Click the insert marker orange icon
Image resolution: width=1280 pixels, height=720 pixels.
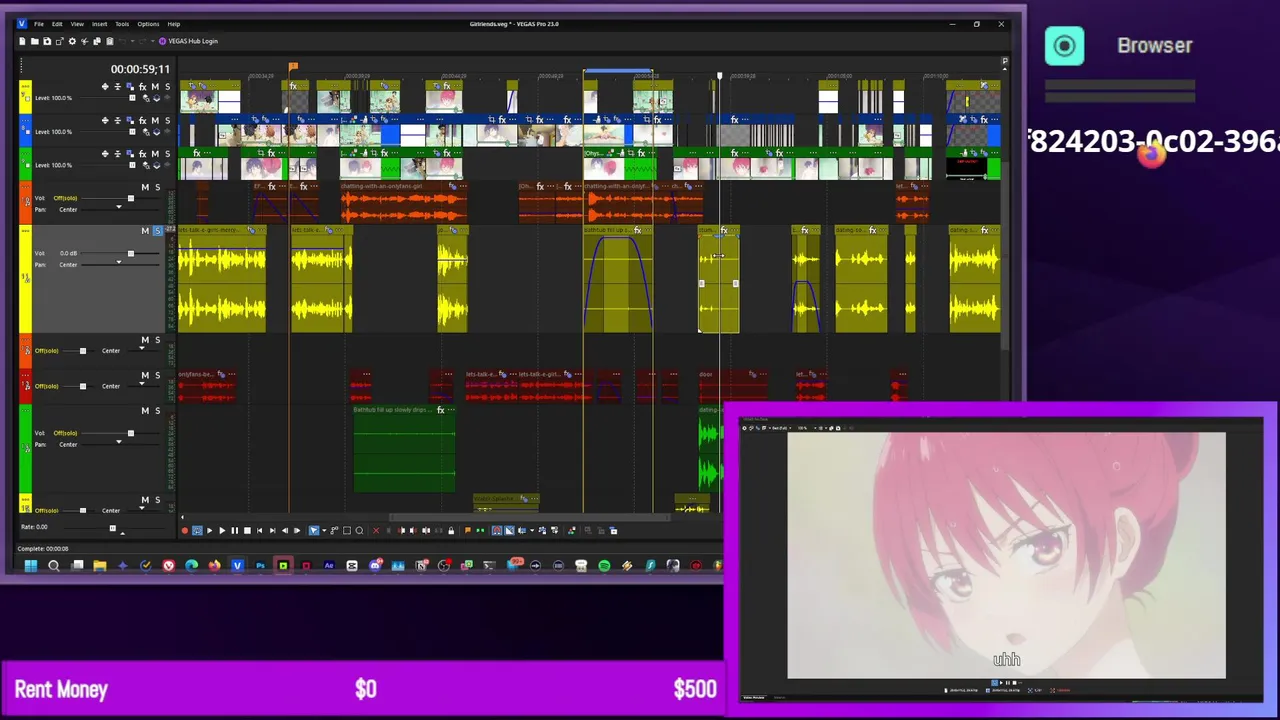click(467, 531)
